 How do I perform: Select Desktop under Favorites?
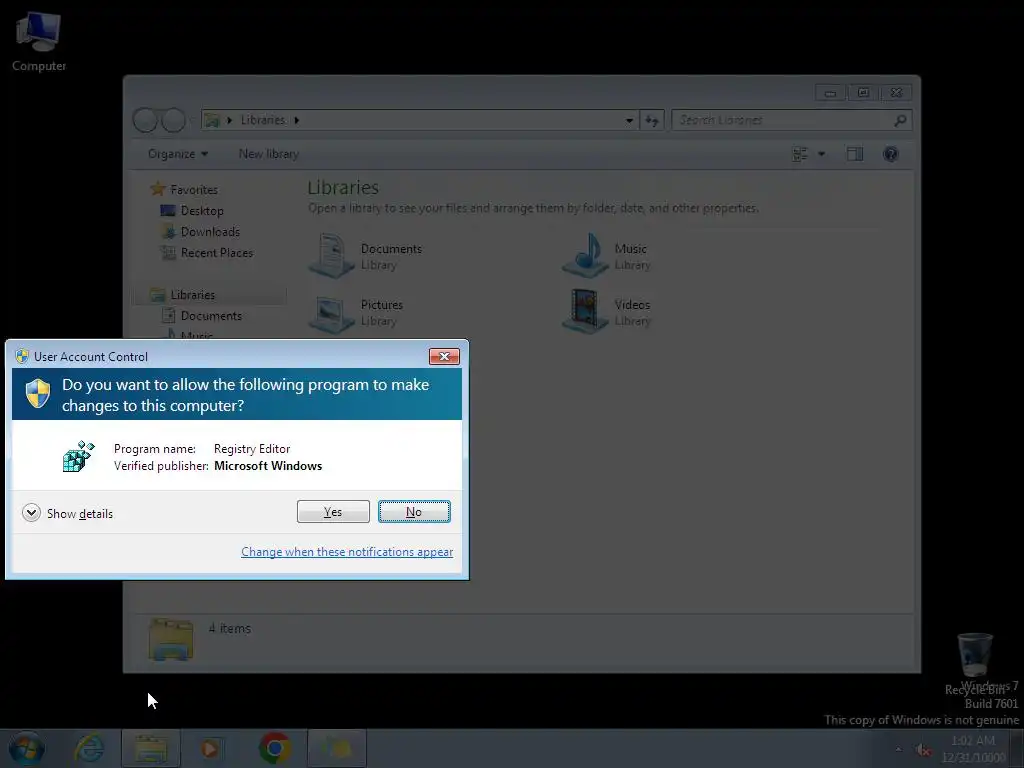192,210
